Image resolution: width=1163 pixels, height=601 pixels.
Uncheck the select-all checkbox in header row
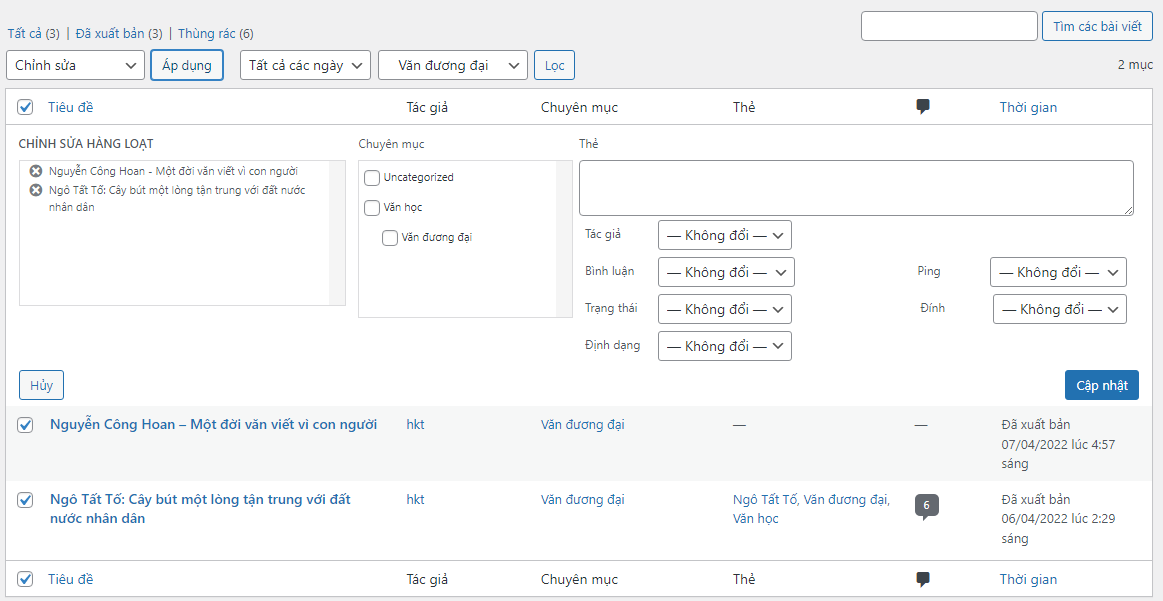pos(26,107)
